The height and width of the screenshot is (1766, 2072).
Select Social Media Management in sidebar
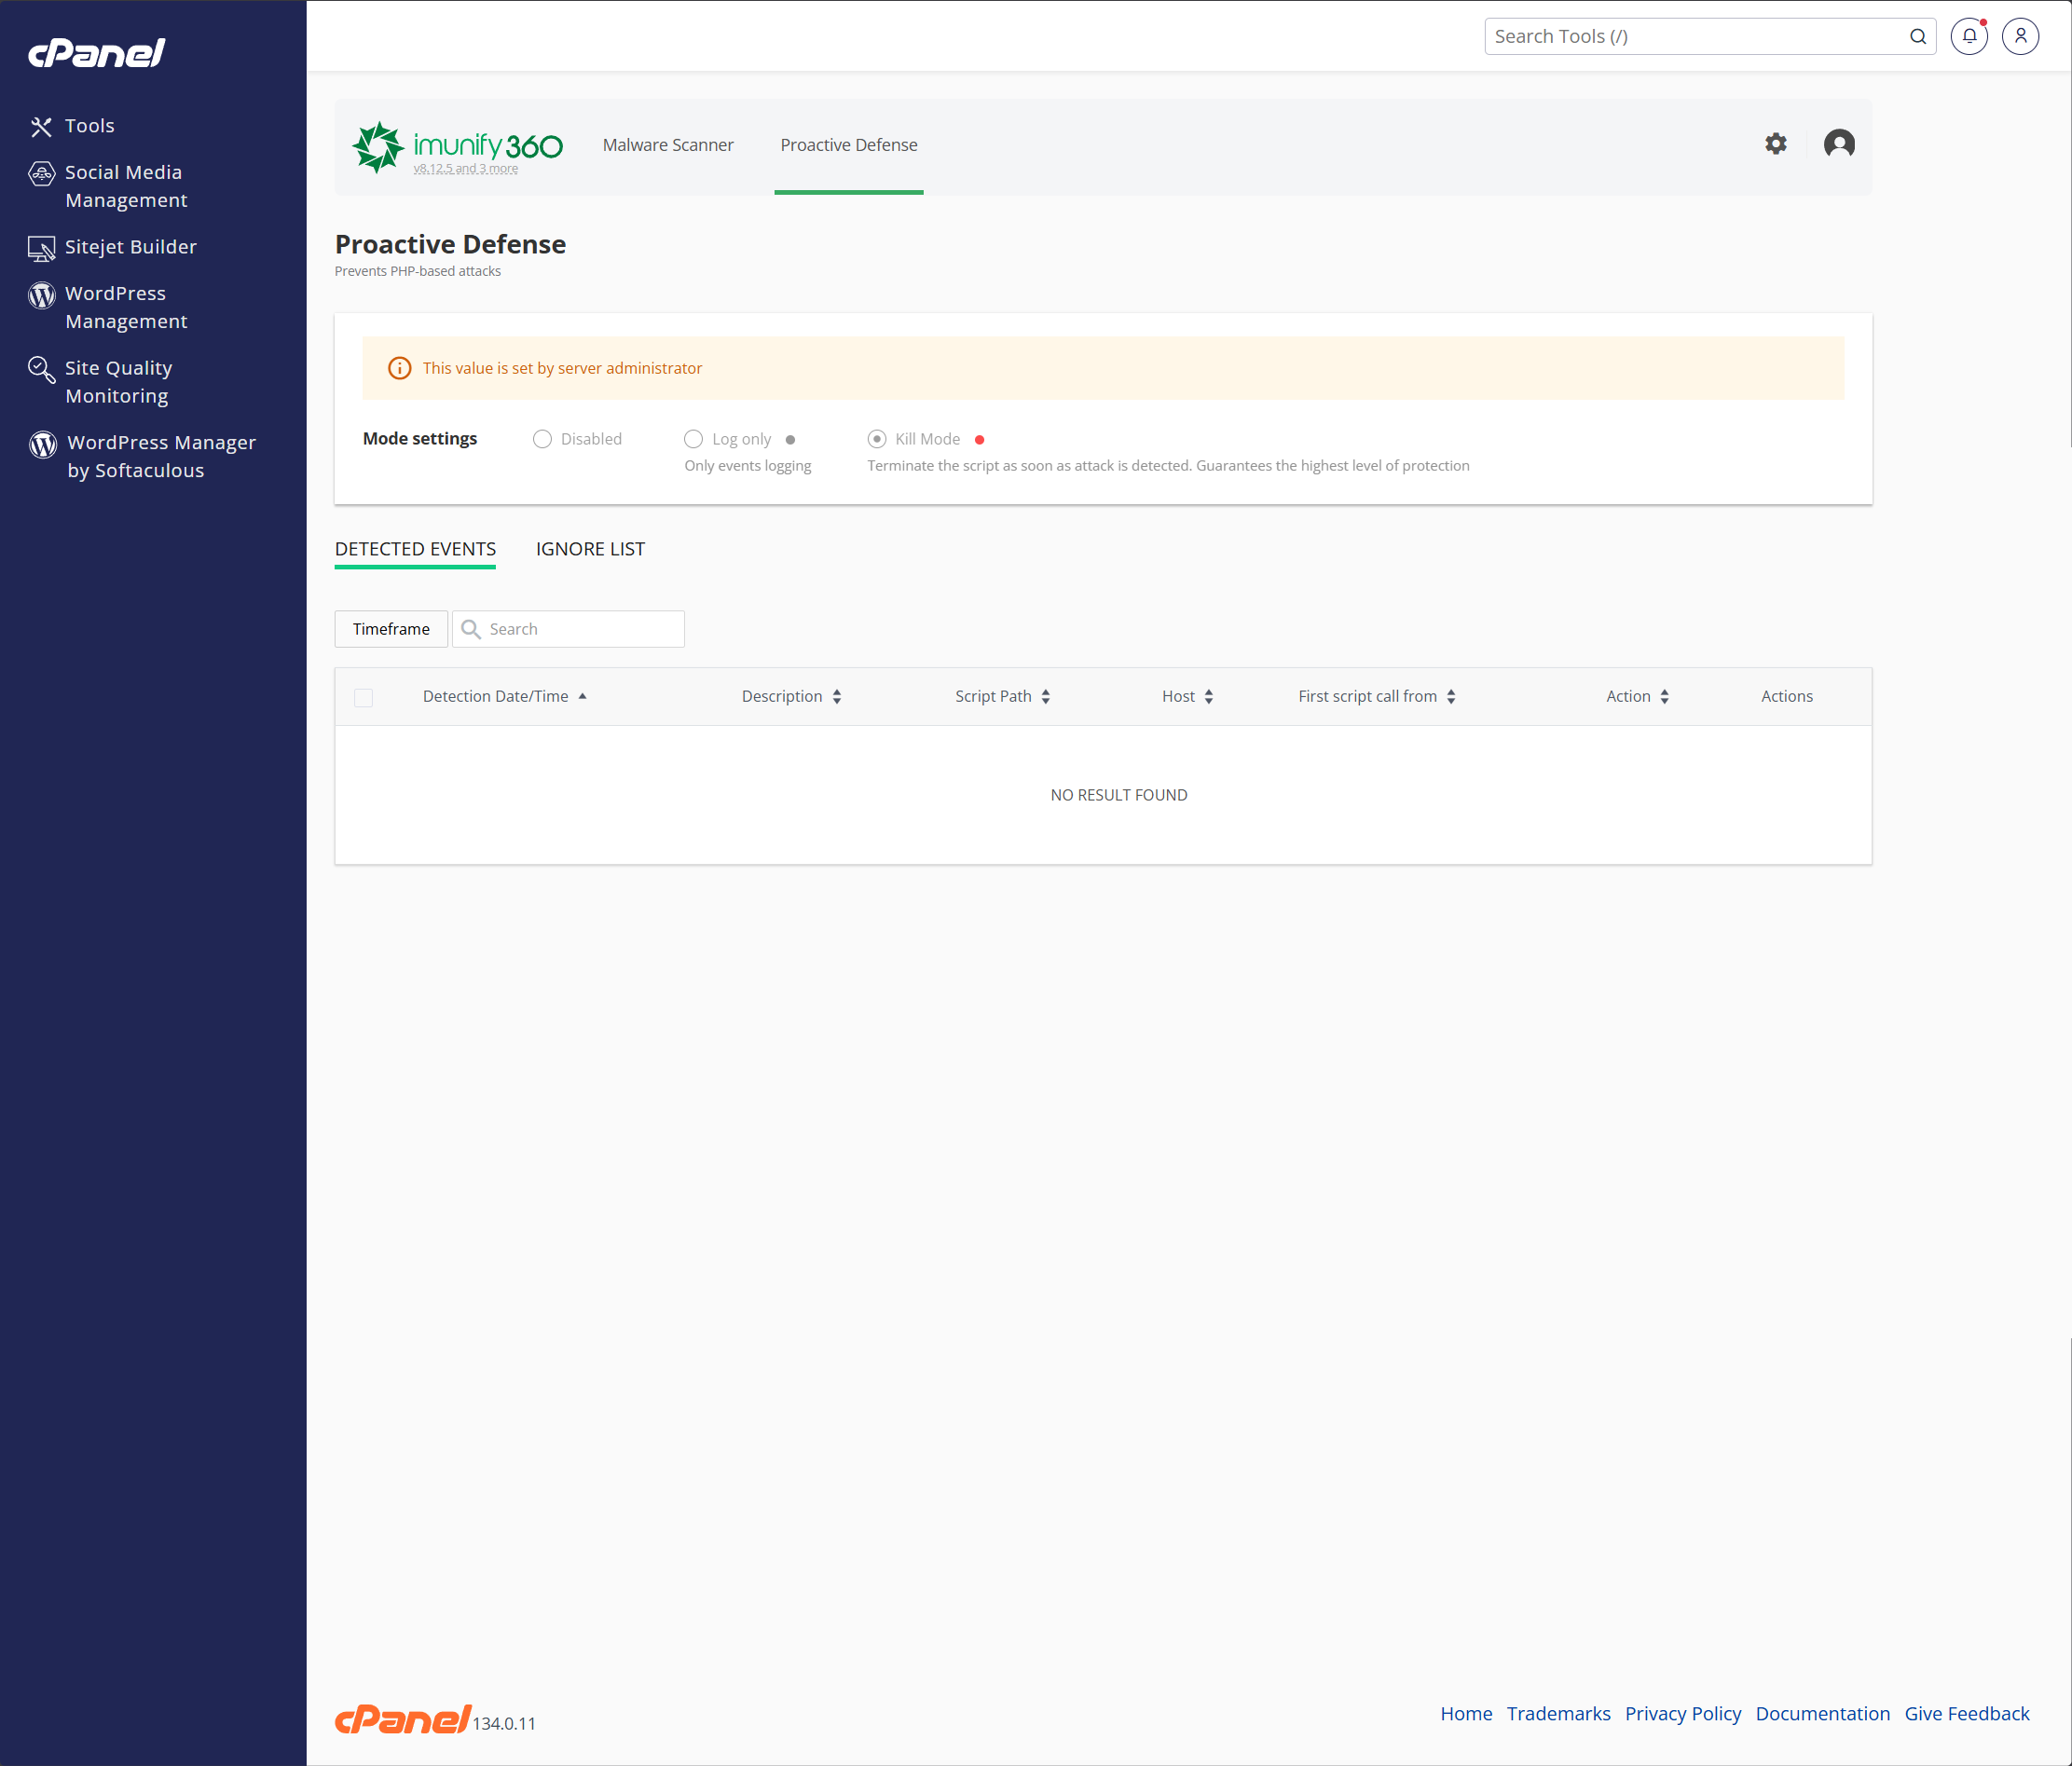pos(123,186)
